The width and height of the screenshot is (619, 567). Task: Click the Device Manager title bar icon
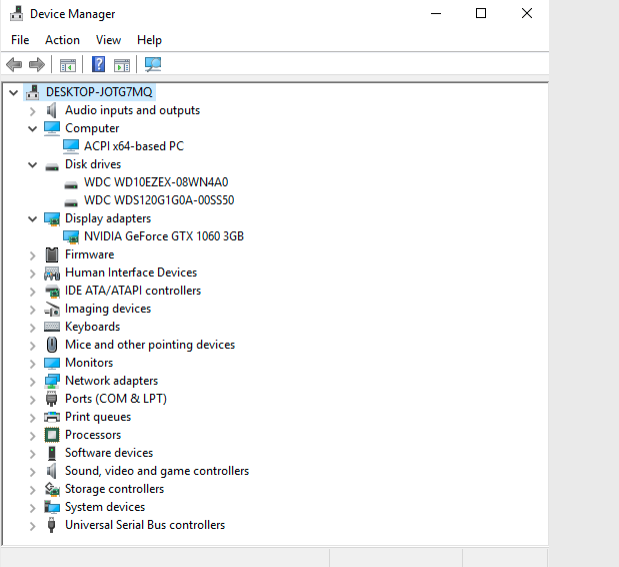coord(17,13)
